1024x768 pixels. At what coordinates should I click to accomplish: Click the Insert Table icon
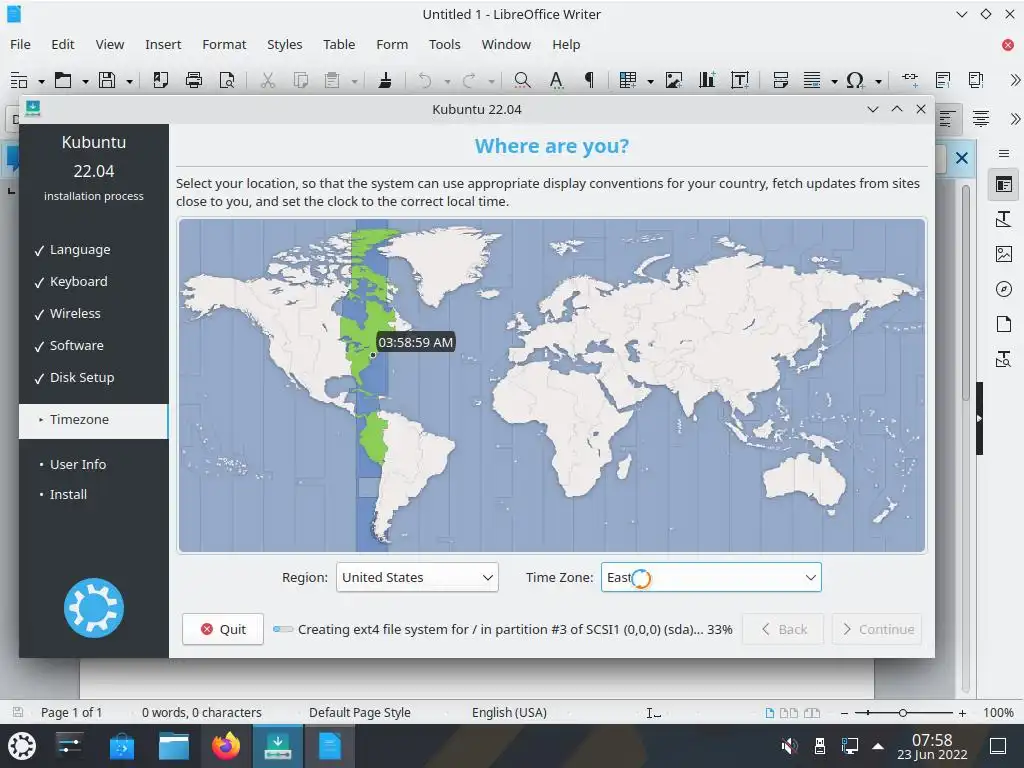click(x=628, y=80)
